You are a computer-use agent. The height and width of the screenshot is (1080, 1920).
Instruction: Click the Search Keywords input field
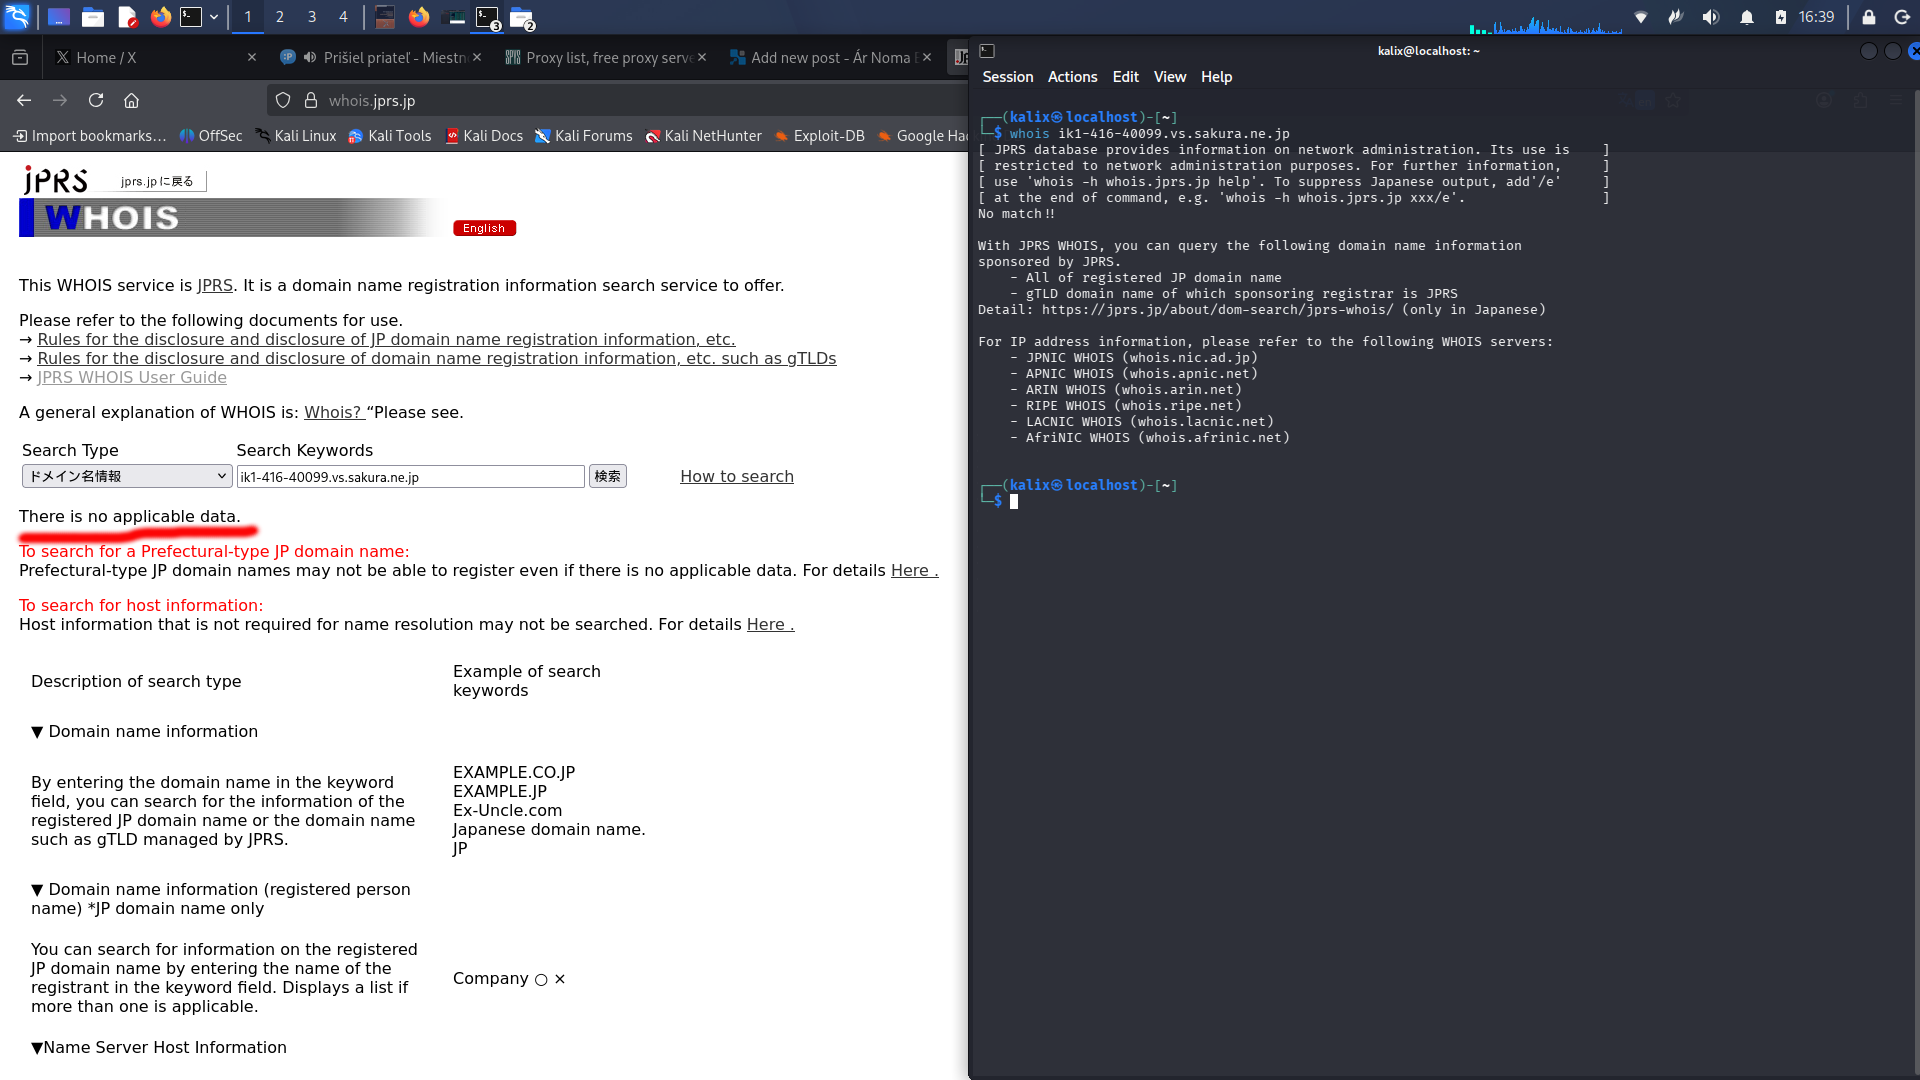[411, 477]
